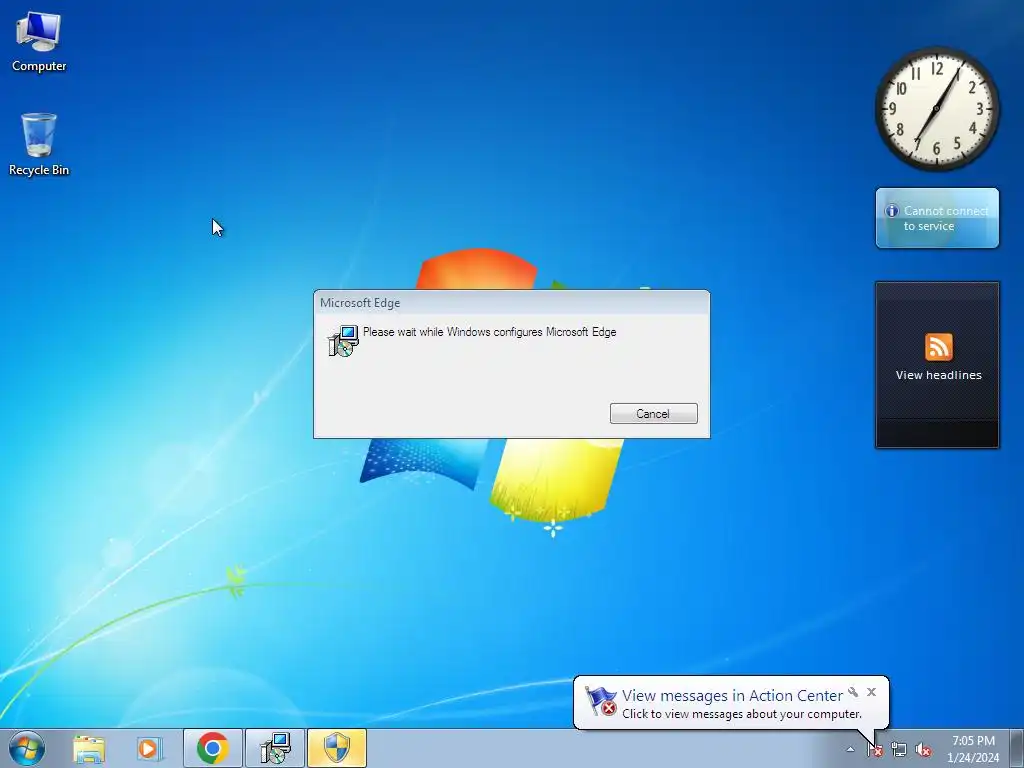Click "Click to view messages about your computer."

click(x=741, y=714)
